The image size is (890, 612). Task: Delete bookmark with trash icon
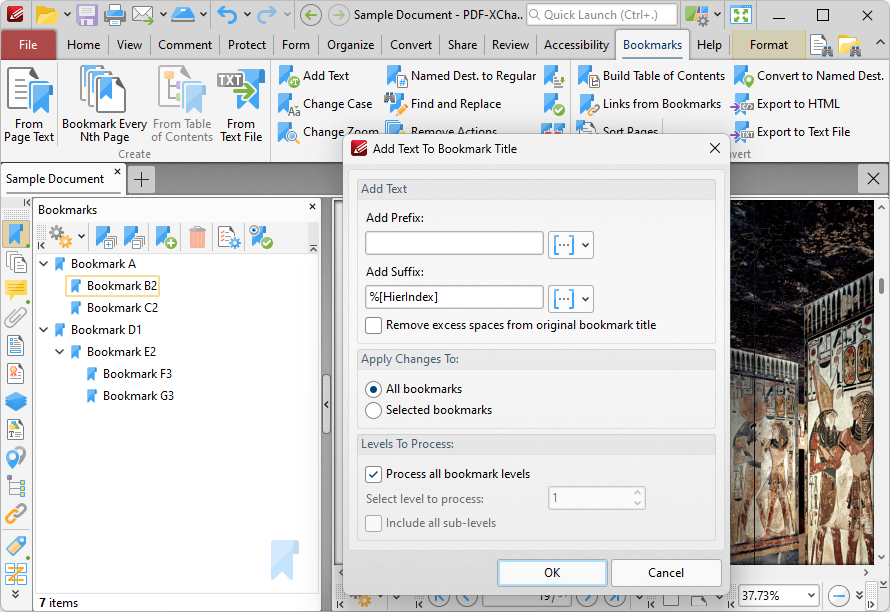(197, 237)
